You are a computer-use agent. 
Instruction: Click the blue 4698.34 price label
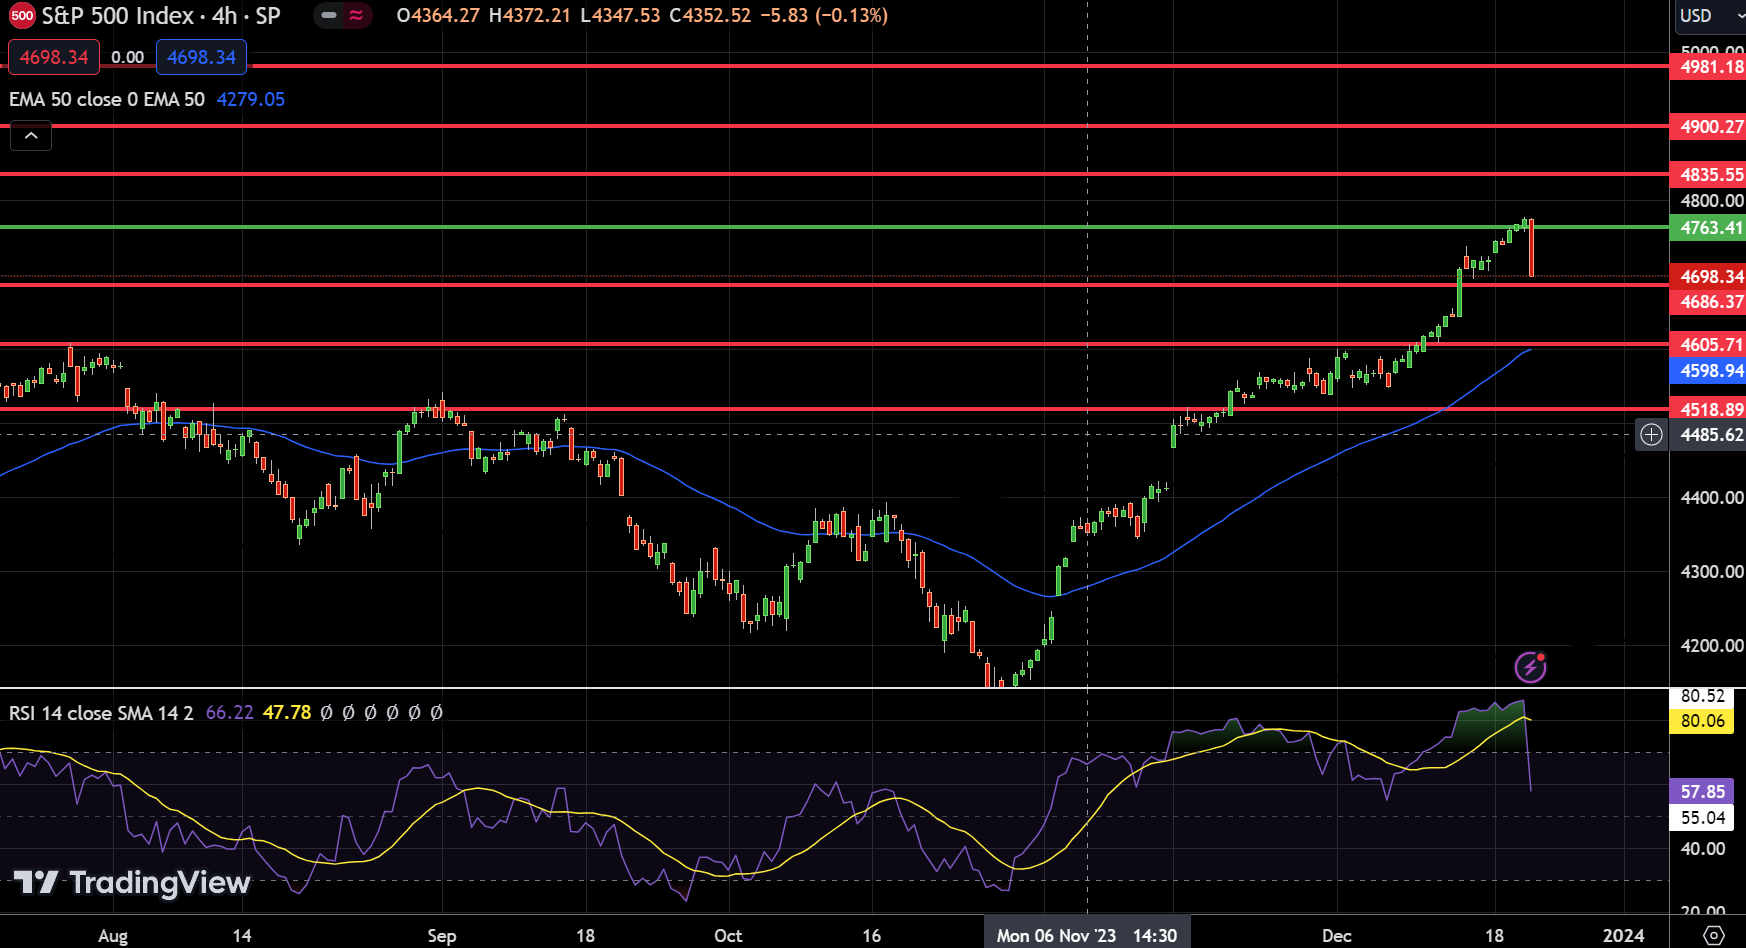point(201,57)
